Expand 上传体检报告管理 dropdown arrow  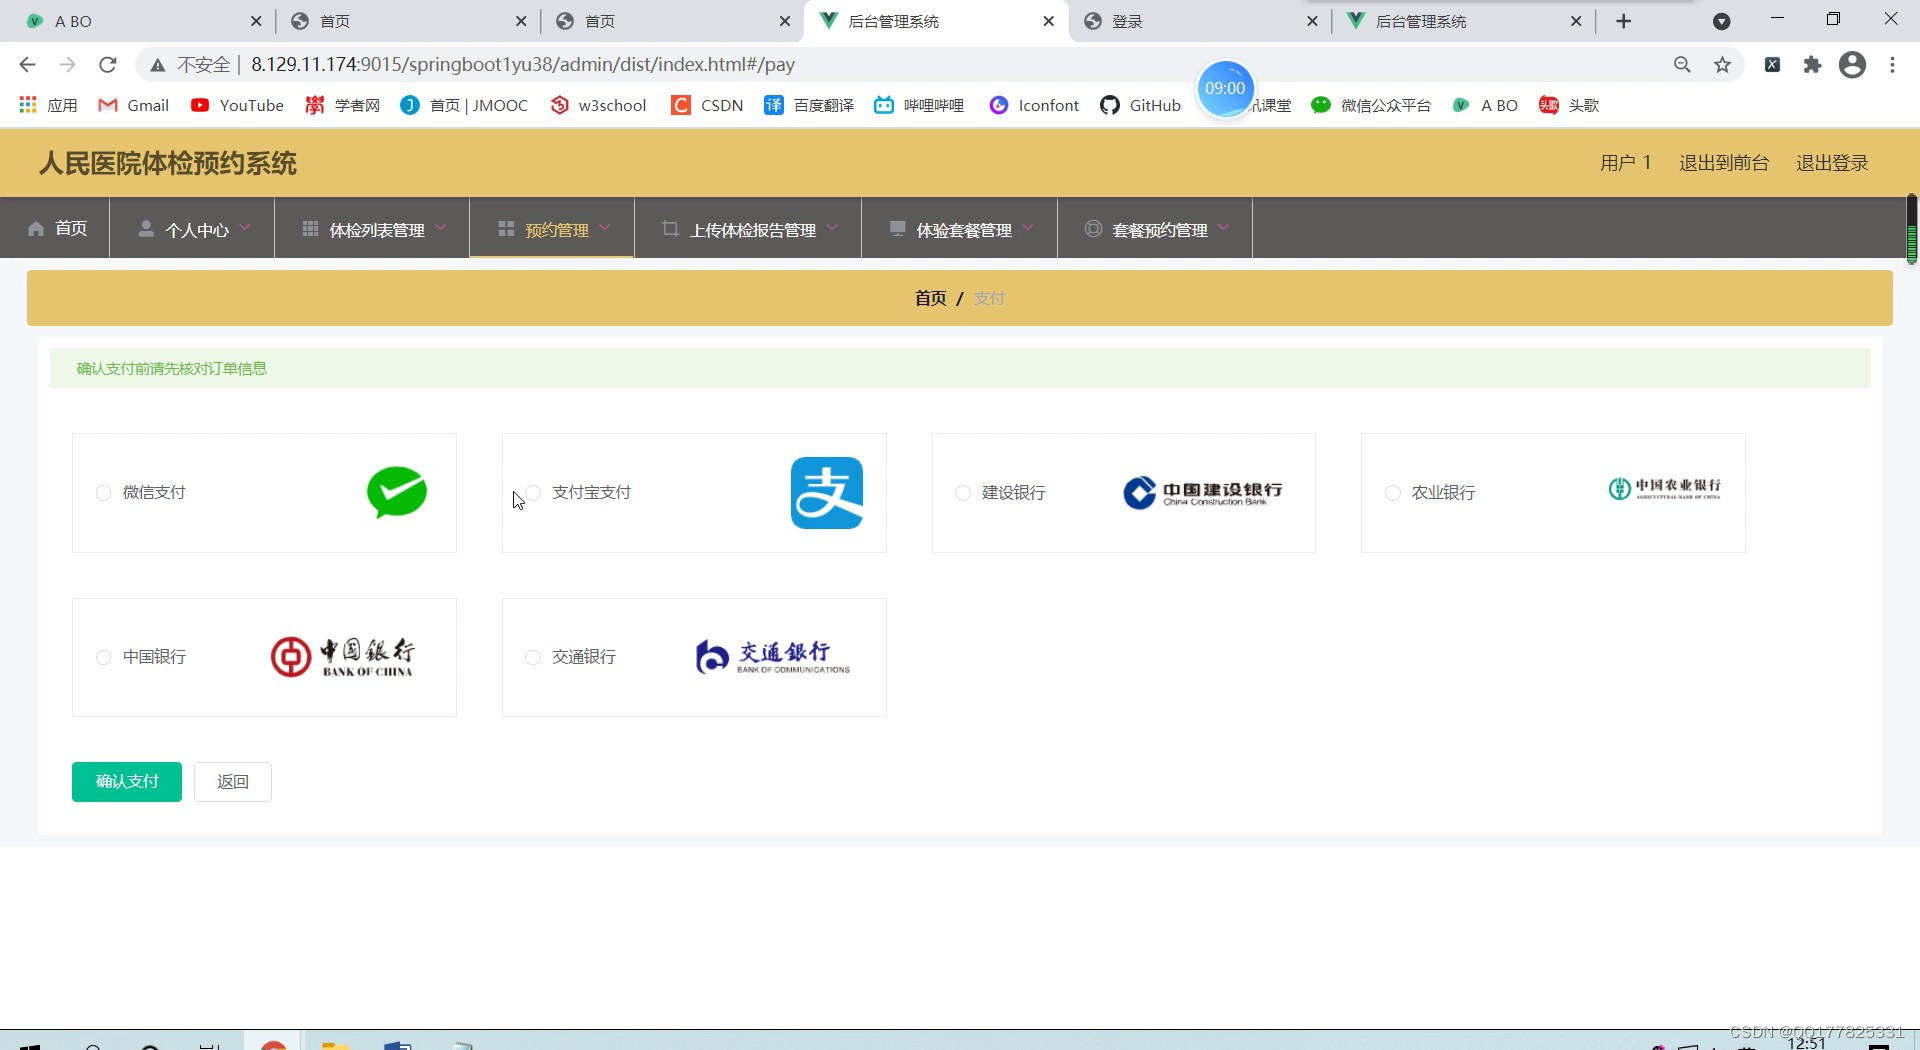(832, 228)
